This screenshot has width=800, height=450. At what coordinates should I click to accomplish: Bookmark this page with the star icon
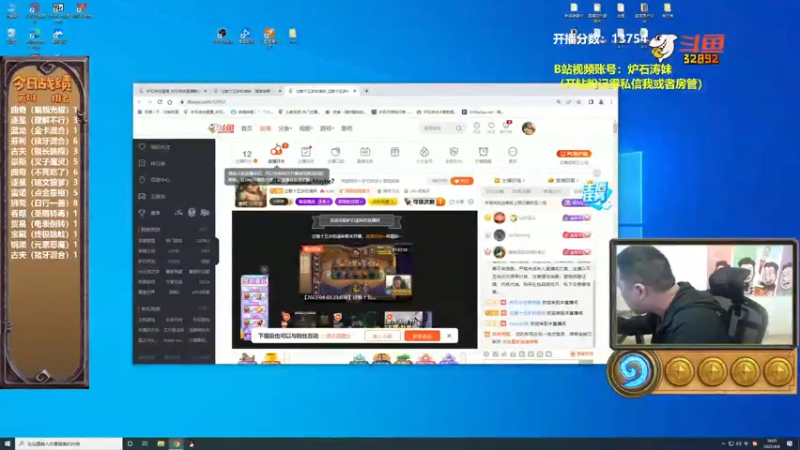point(579,102)
